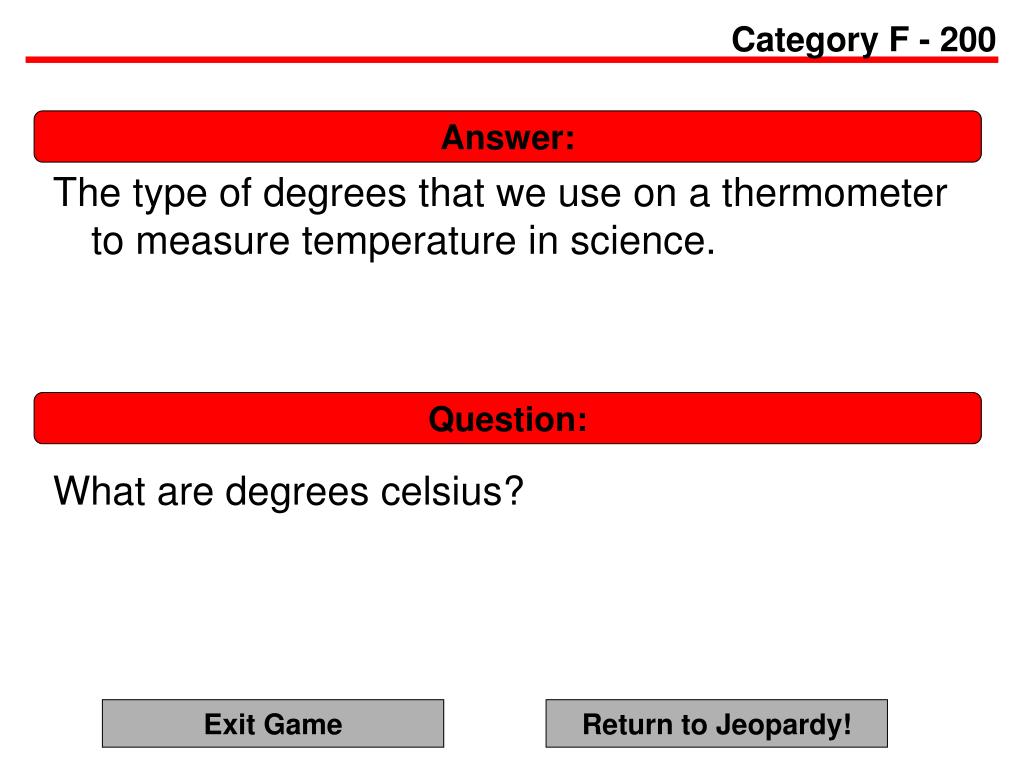This screenshot has width=1024, height=768.
Task: Click the word thermometer in the clue
Action: [x=834, y=193]
